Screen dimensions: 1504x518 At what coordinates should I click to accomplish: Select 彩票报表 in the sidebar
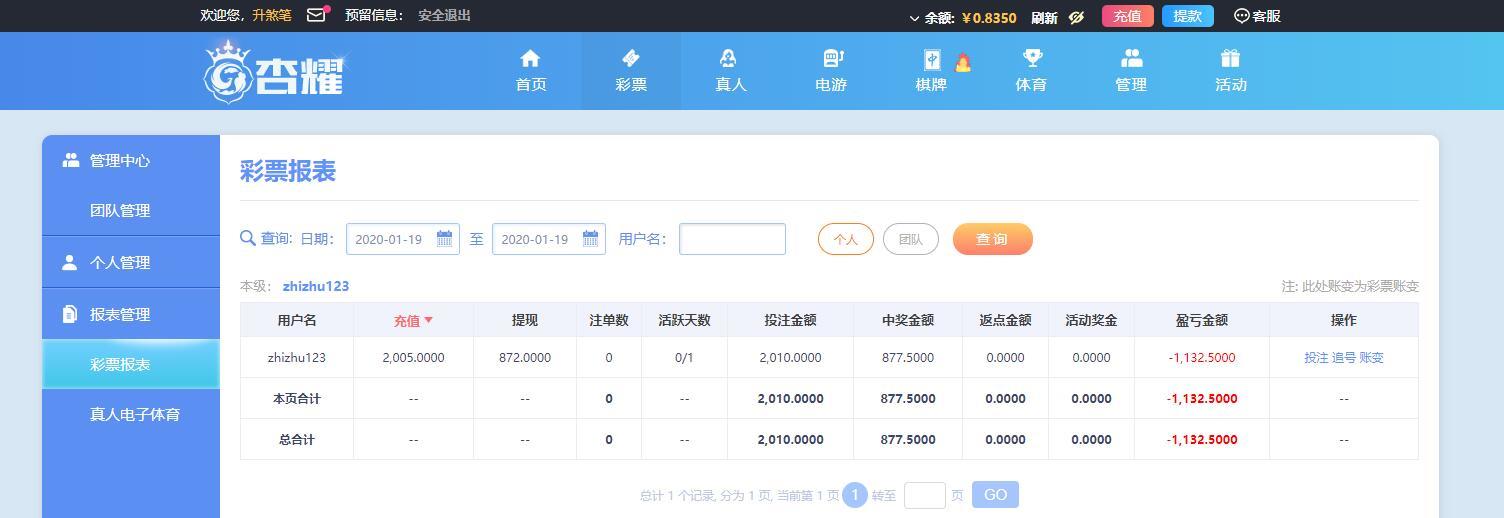pyautogui.click(x=131, y=364)
